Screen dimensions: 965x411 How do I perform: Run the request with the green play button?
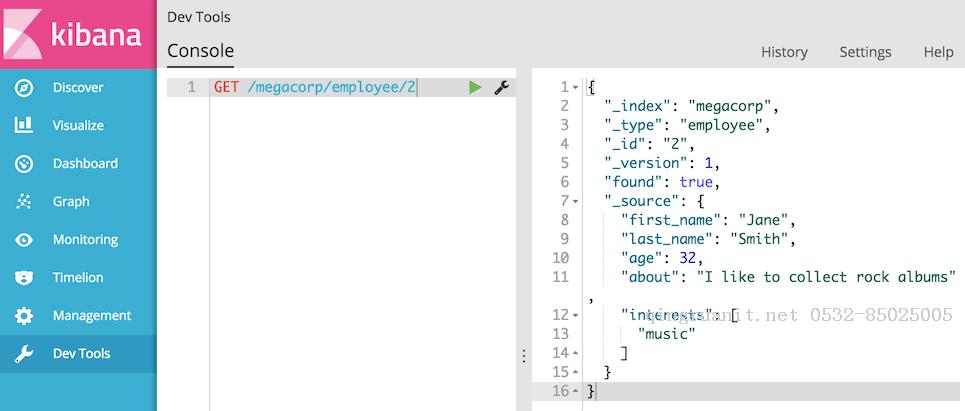pos(474,87)
